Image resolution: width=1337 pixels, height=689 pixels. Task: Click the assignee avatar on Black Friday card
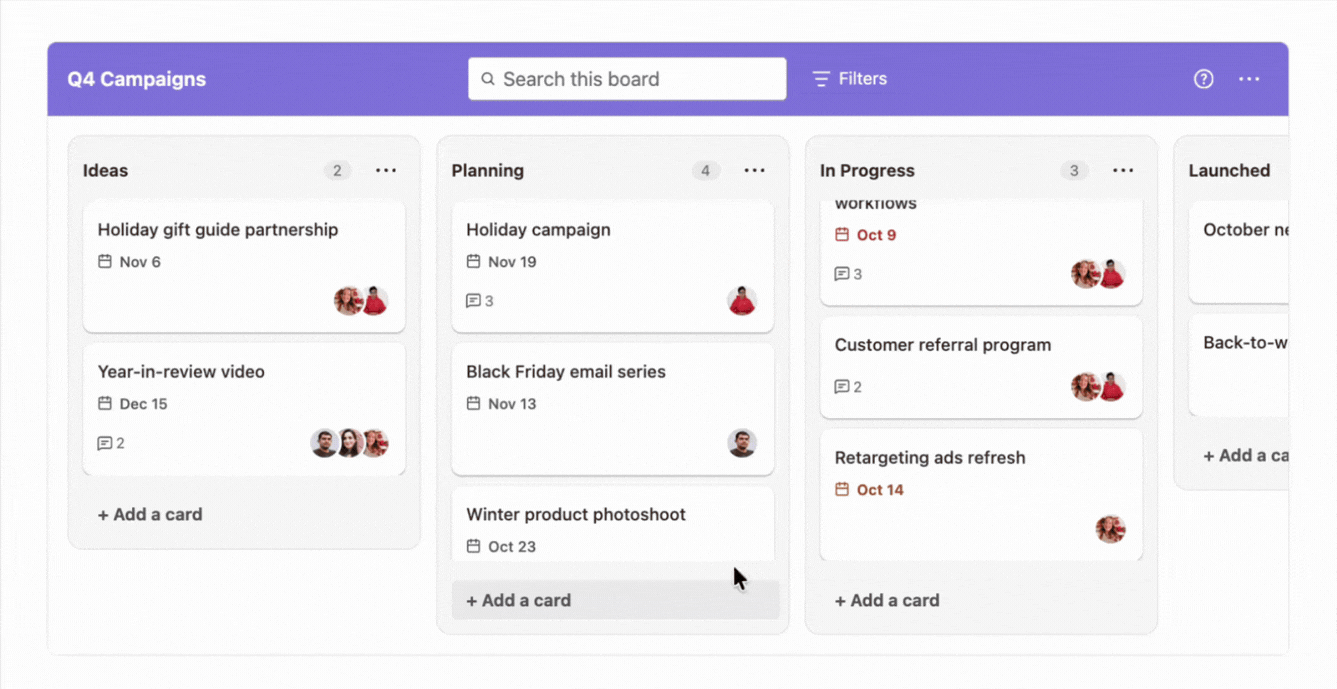pos(742,443)
